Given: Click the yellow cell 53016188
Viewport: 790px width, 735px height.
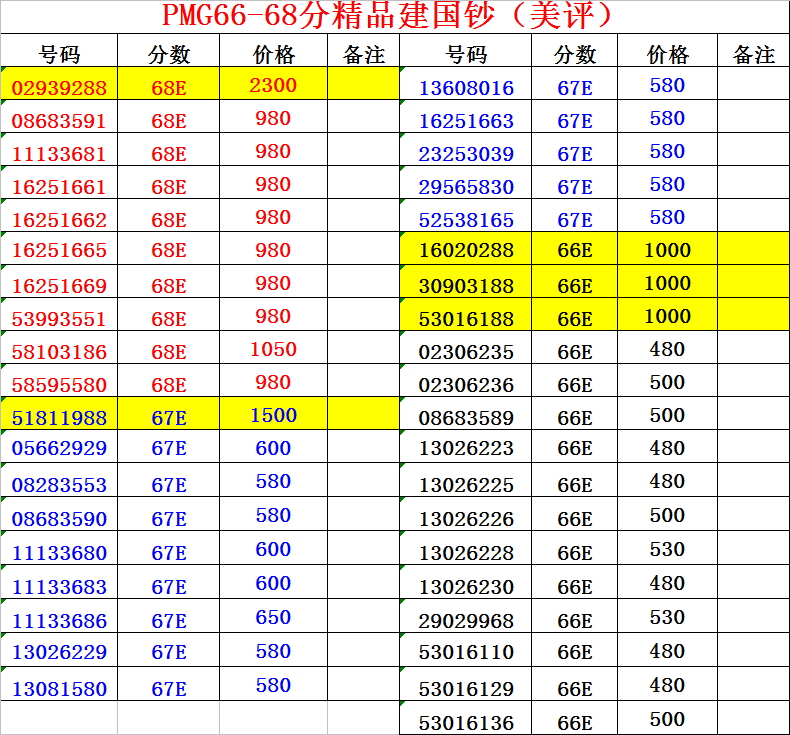Looking at the screenshot, I should 466,319.
